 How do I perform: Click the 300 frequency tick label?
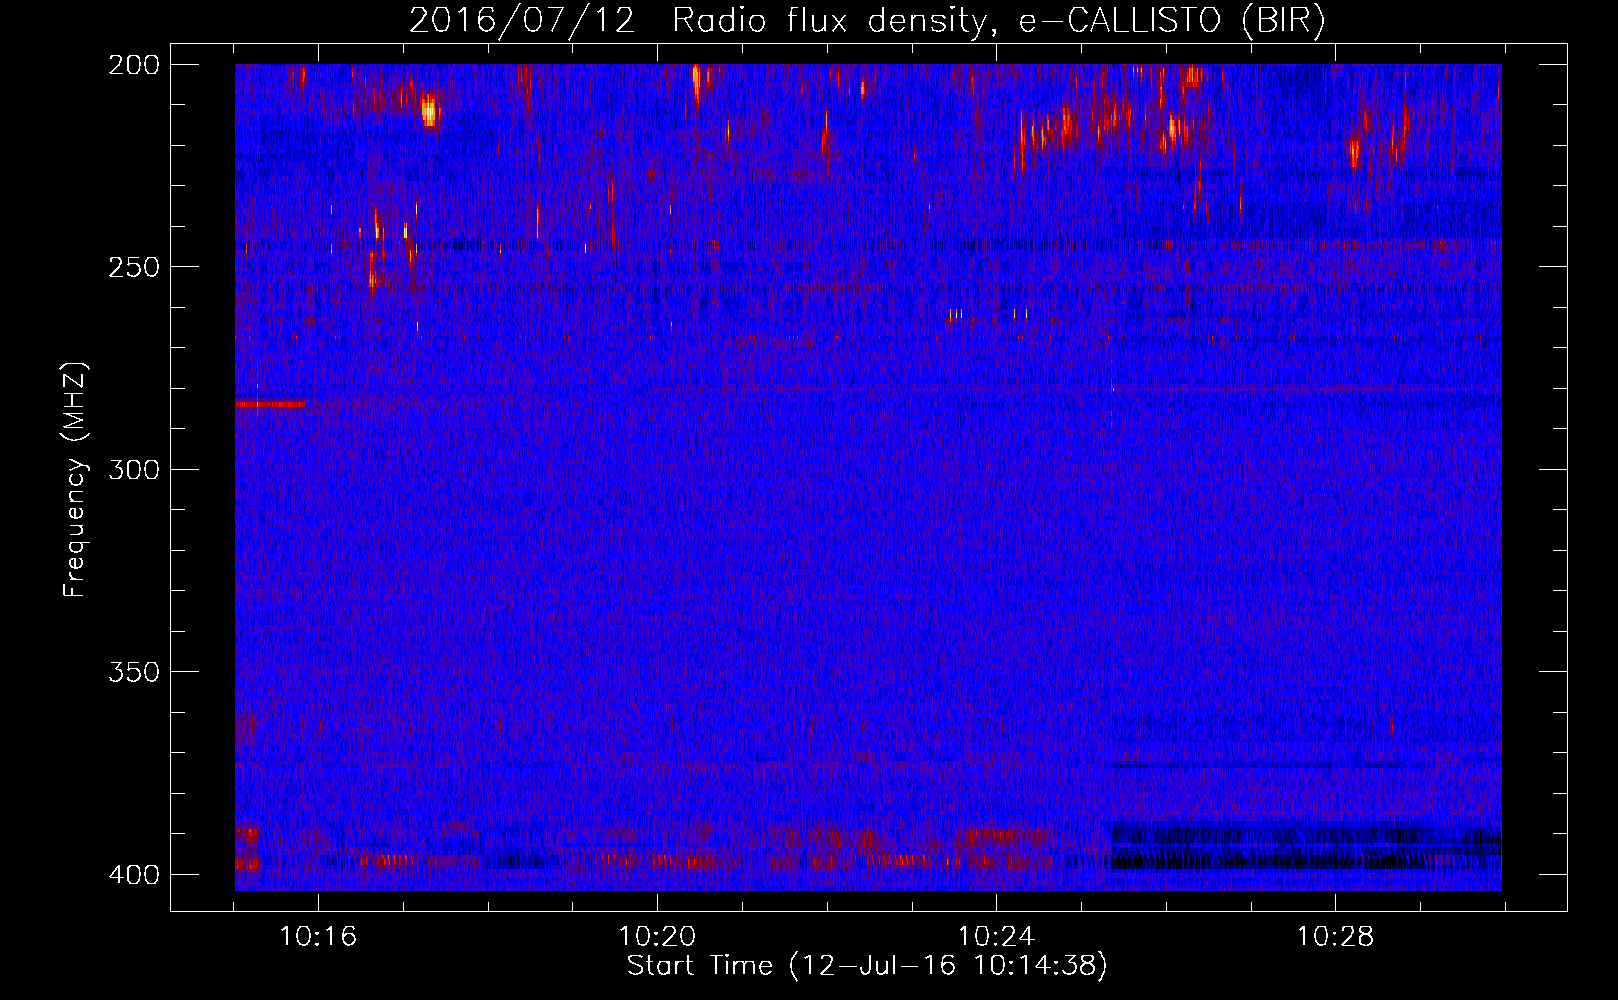coord(133,470)
